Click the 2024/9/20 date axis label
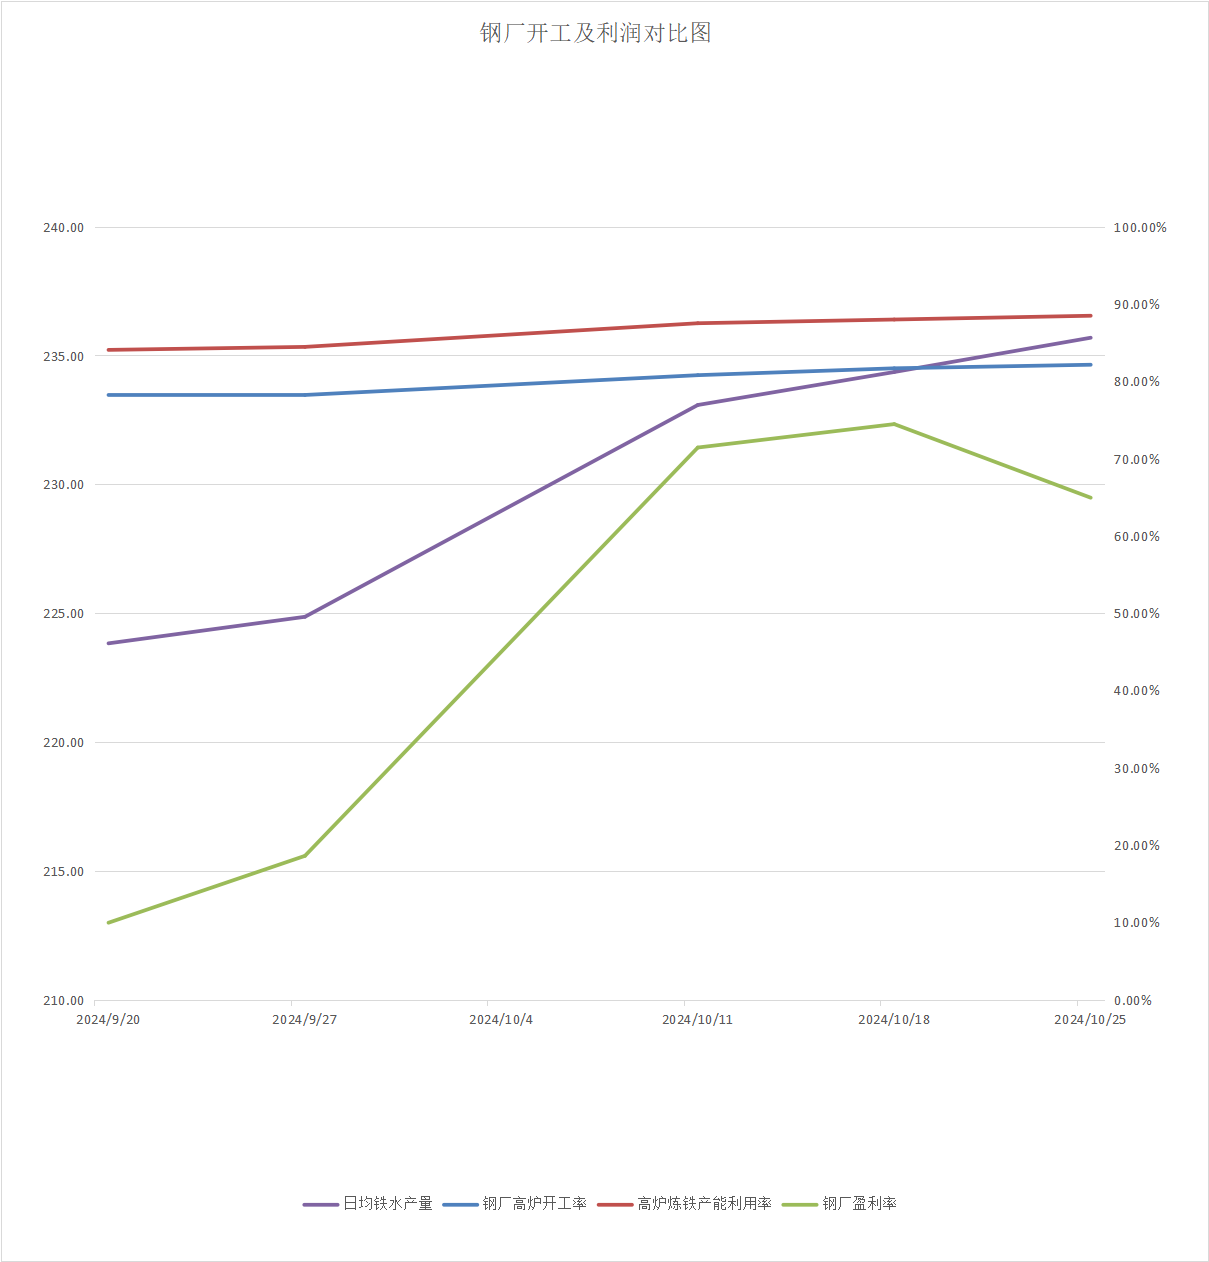The width and height of the screenshot is (1209, 1262). pyautogui.click(x=108, y=1020)
